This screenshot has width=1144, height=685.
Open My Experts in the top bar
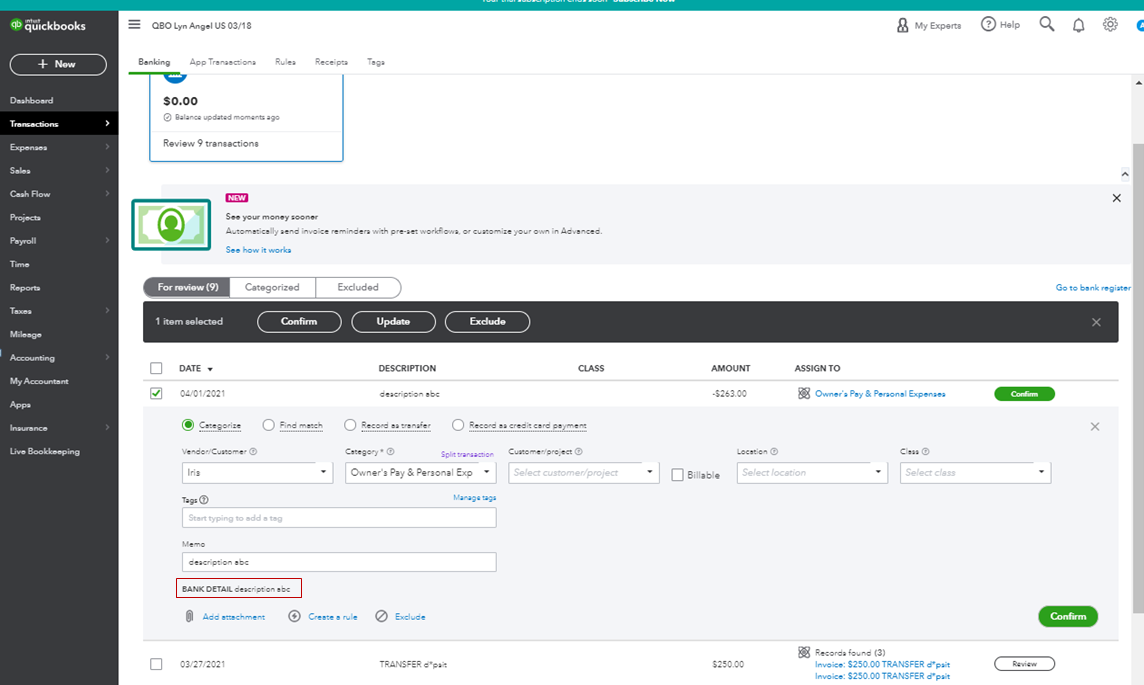point(928,24)
